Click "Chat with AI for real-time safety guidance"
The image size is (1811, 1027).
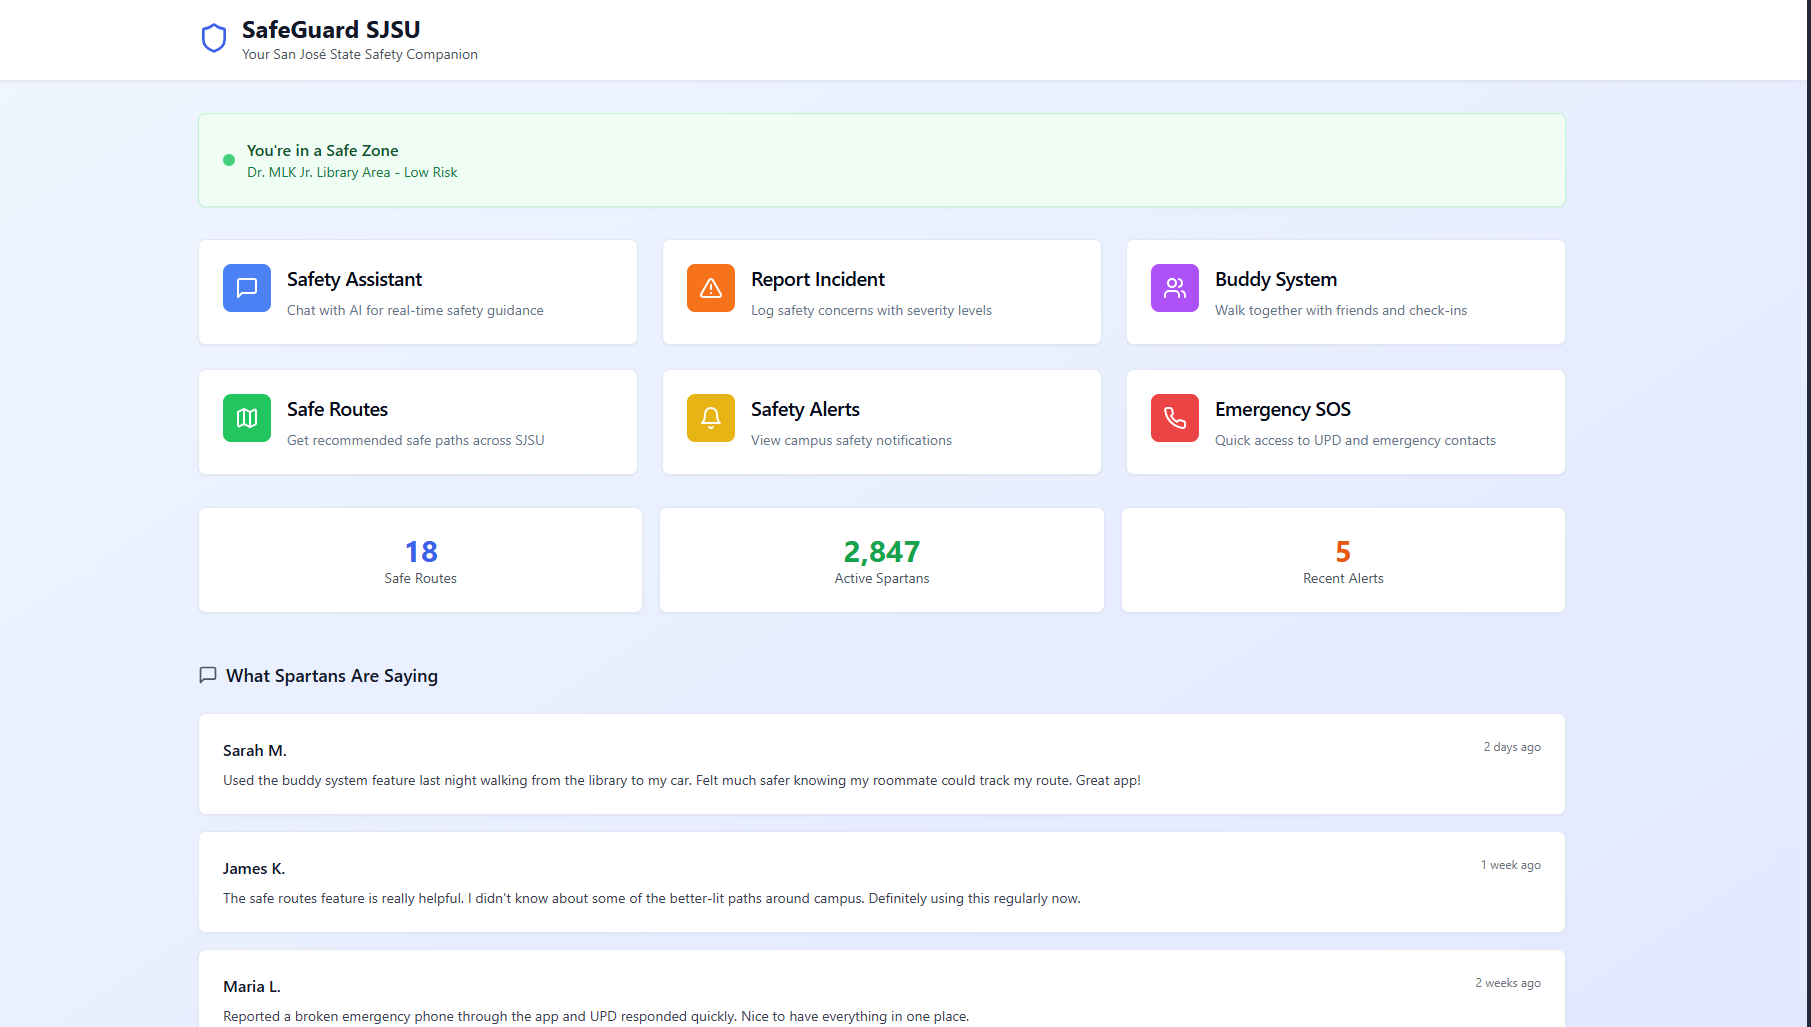click(415, 310)
